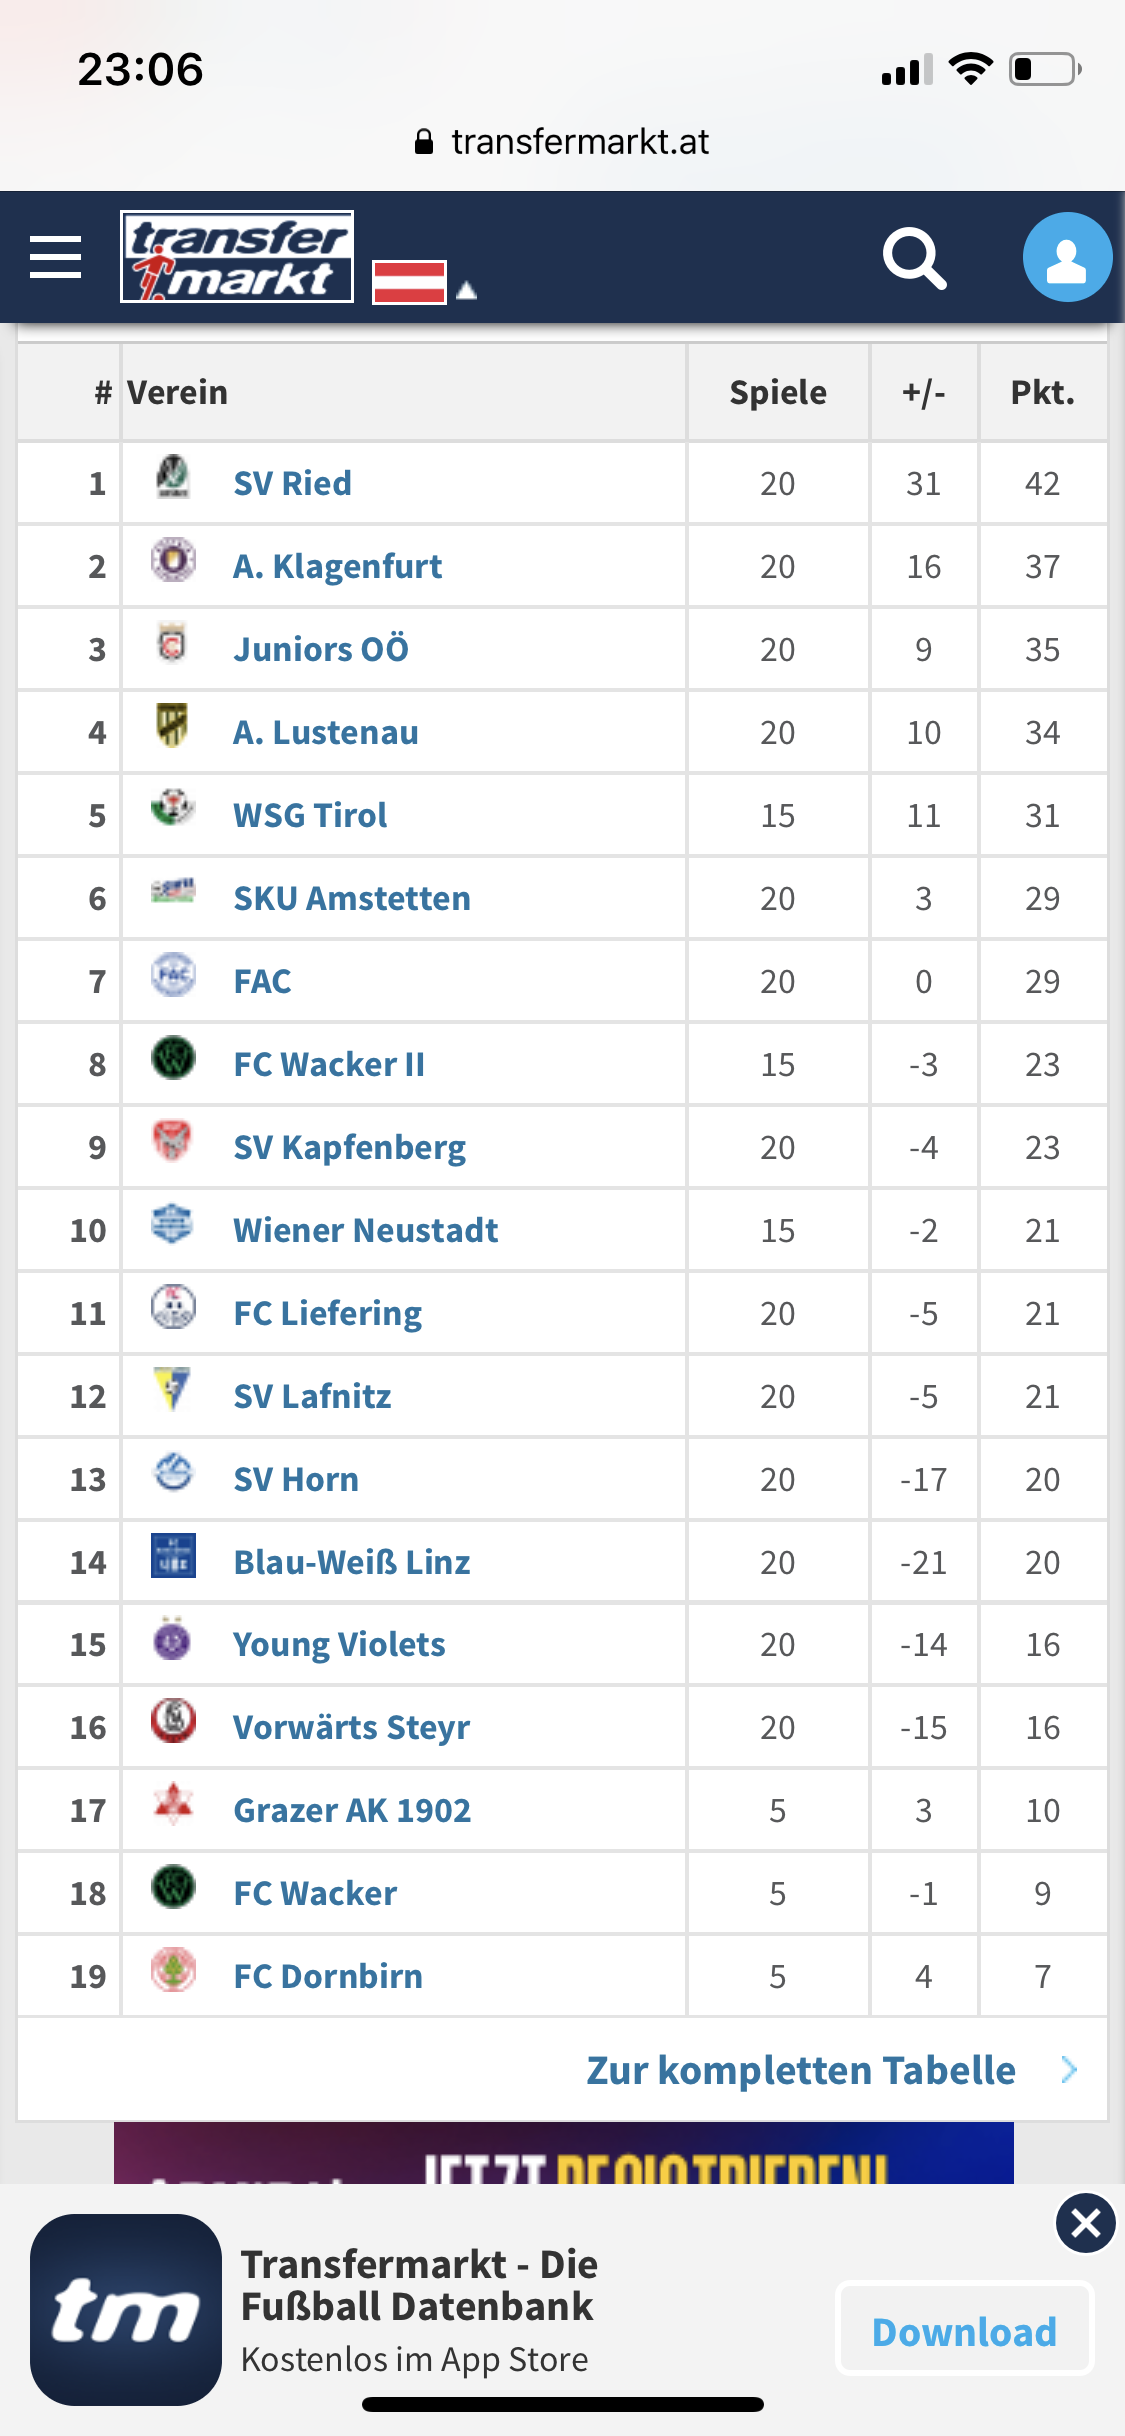Open the A. Klagenfurt club page
The image size is (1125, 2436).
tap(337, 567)
